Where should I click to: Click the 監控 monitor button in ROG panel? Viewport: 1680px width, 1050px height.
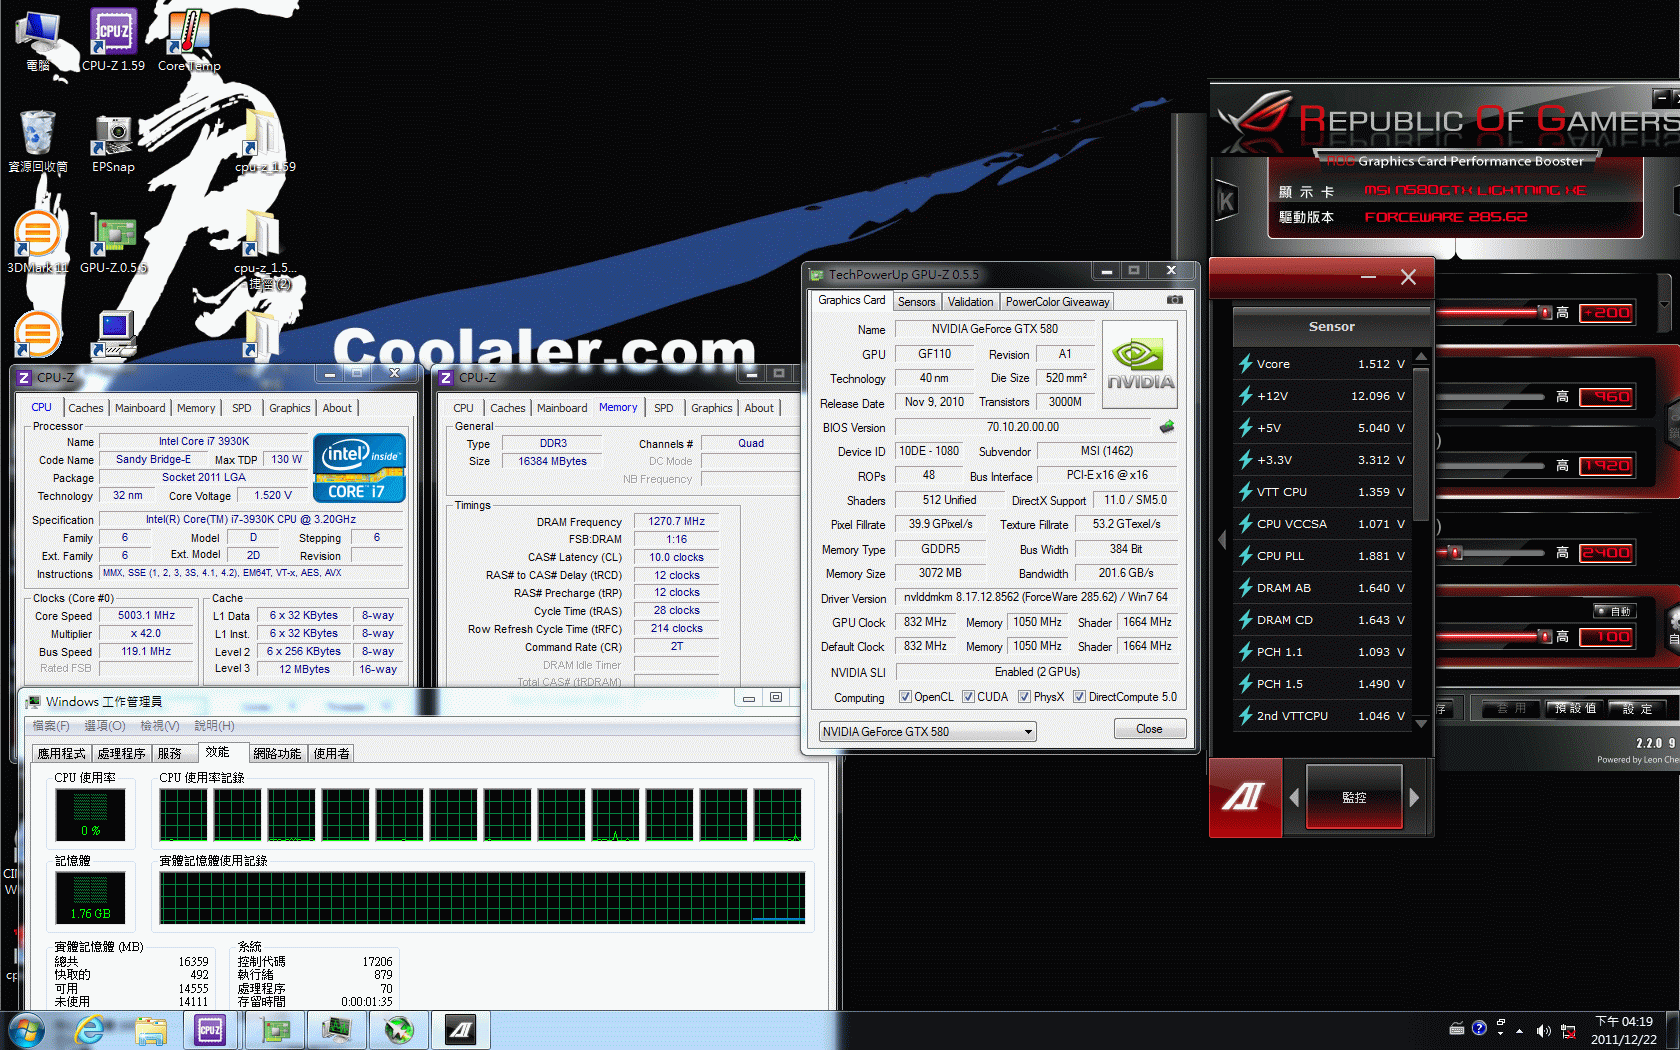[1354, 797]
